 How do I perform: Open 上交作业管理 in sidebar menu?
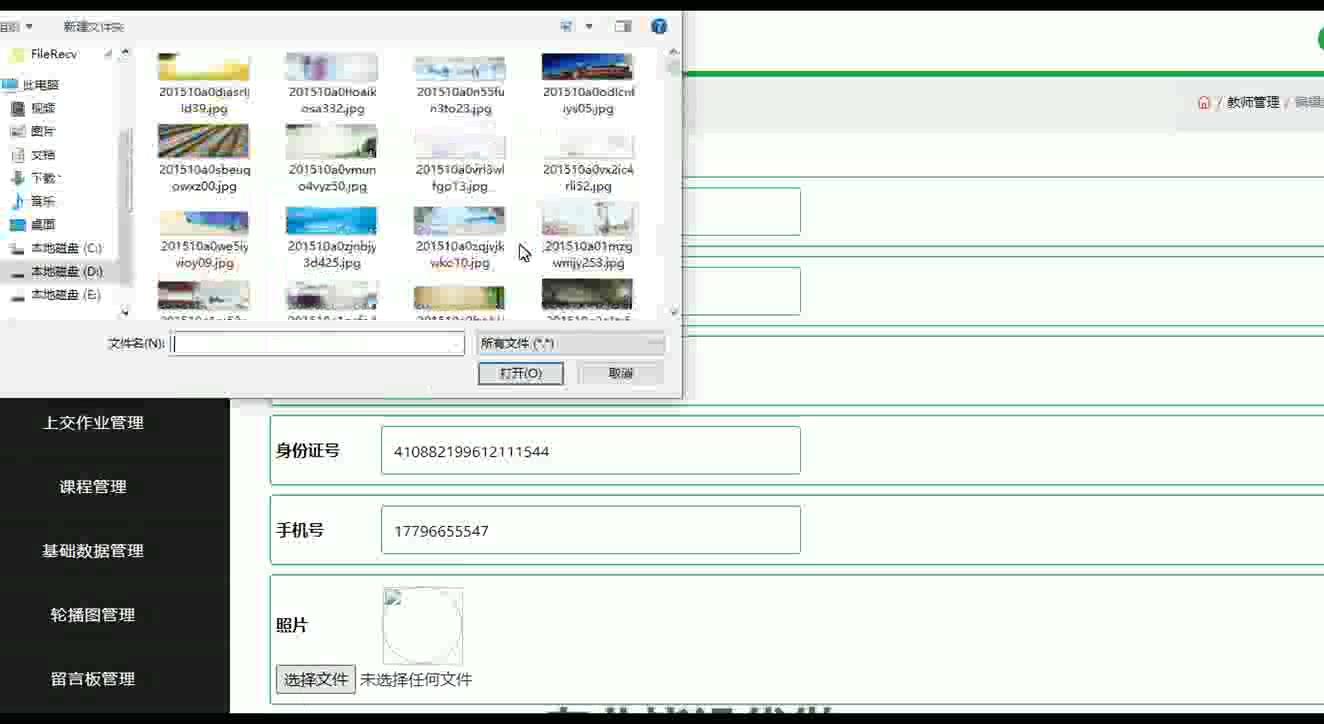point(93,423)
